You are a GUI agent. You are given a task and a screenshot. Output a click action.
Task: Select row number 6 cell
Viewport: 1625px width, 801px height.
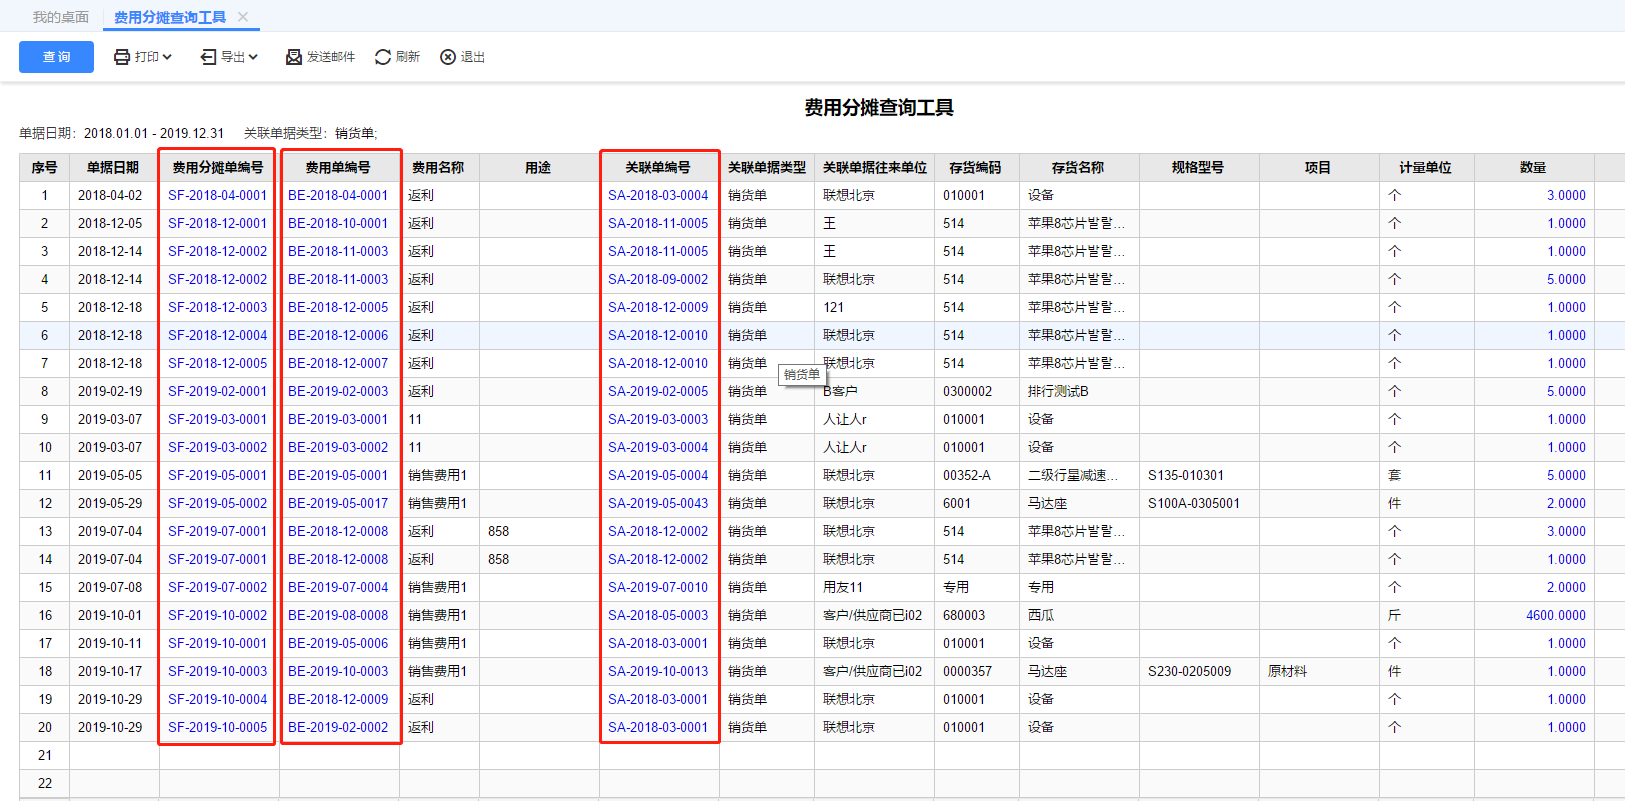point(44,336)
